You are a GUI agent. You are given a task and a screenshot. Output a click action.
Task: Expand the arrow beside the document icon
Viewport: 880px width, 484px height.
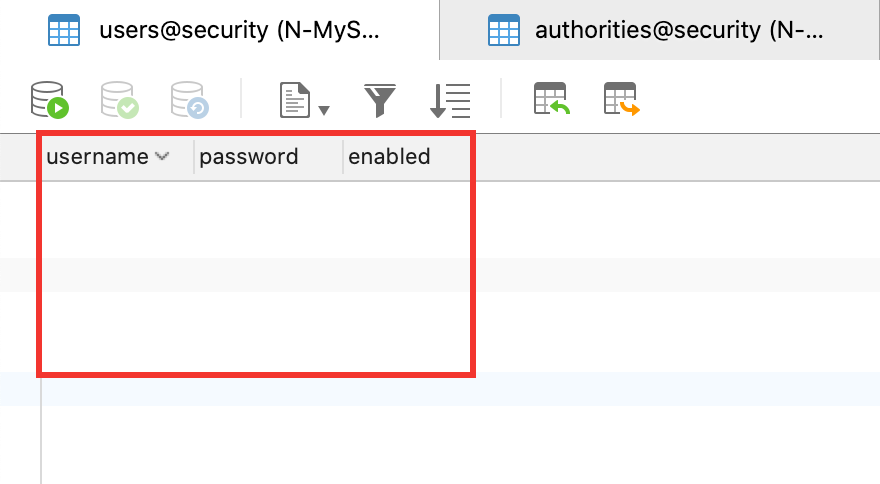324,111
